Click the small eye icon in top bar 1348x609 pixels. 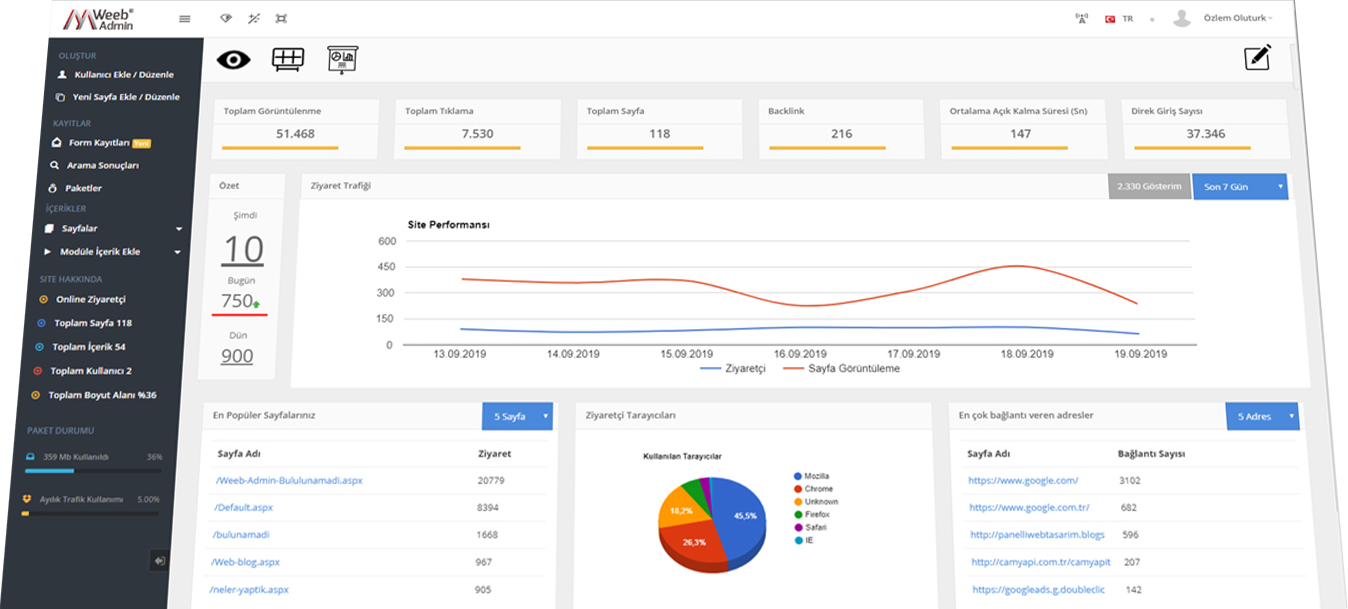(225, 19)
